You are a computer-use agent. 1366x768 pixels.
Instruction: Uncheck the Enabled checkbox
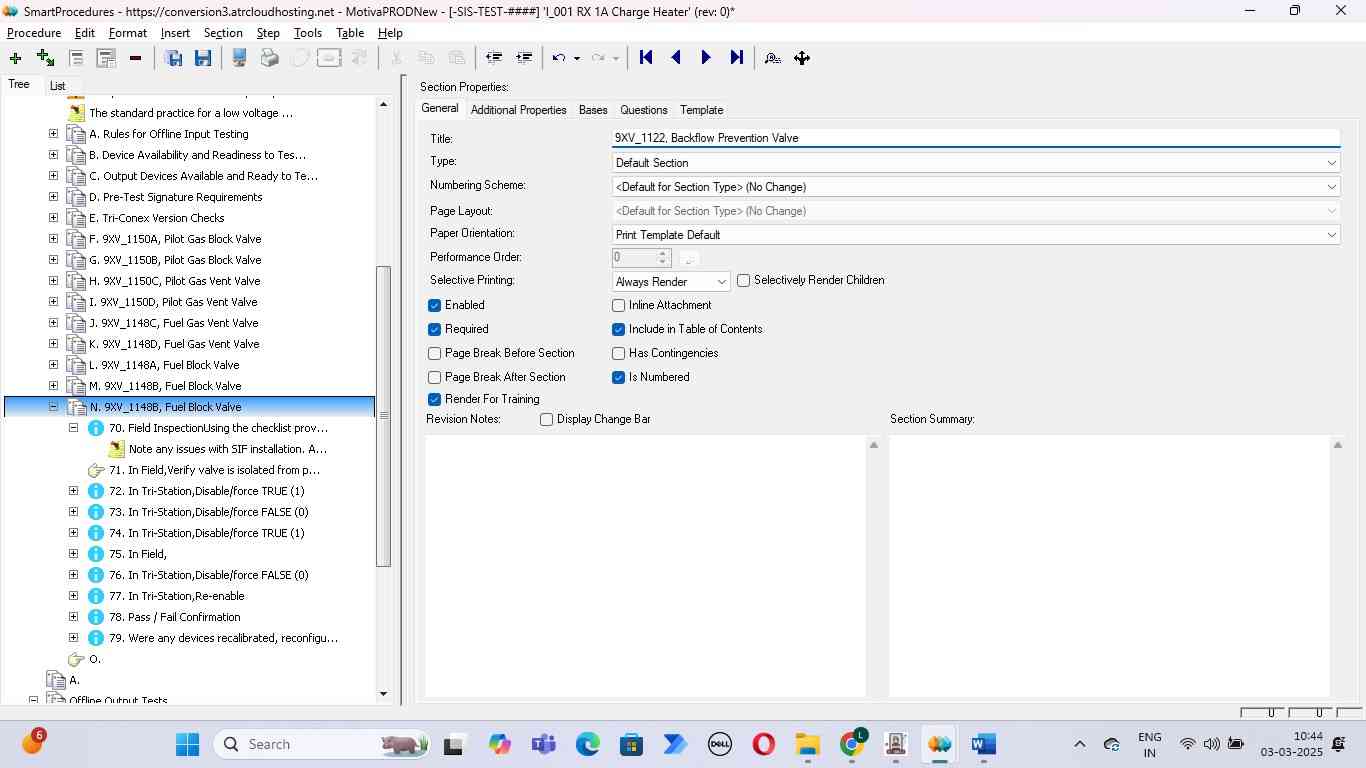pos(434,305)
